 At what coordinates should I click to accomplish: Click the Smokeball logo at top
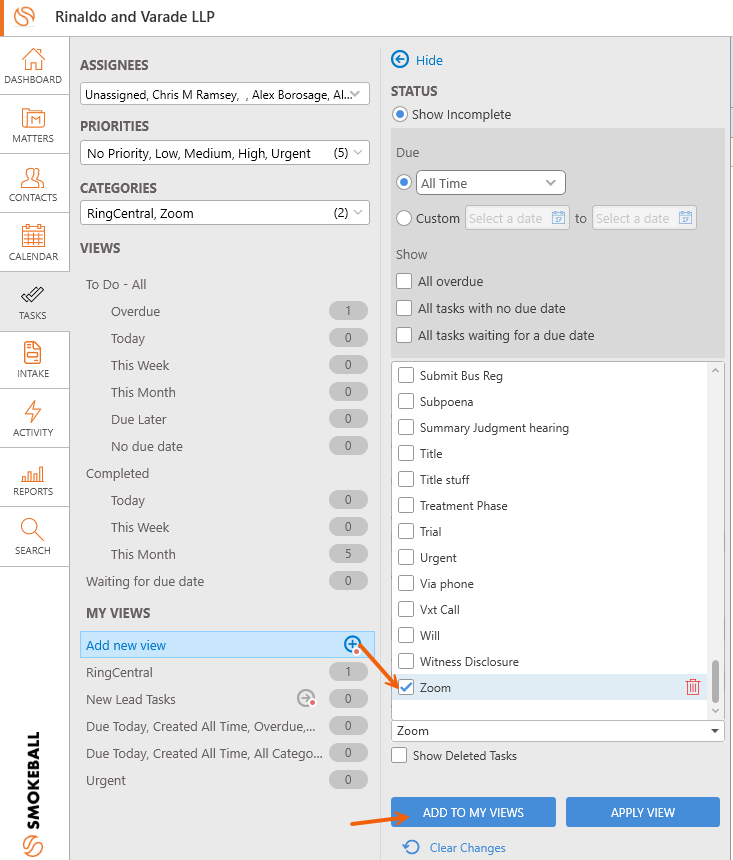[x=25, y=16]
